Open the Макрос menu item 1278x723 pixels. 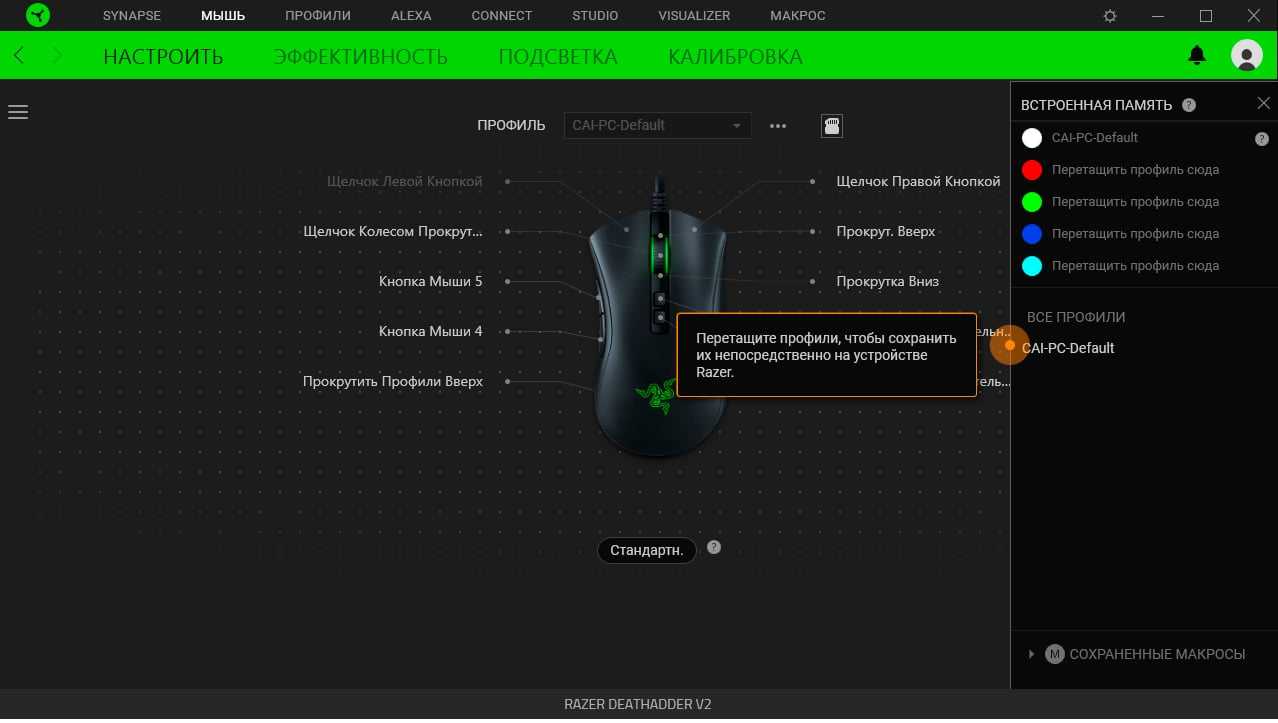click(x=797, y=16)
